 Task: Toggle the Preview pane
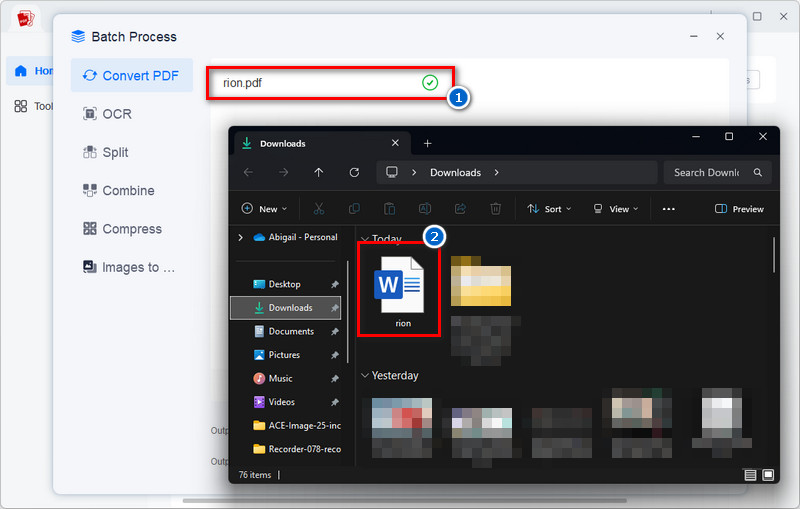point(739,209)
